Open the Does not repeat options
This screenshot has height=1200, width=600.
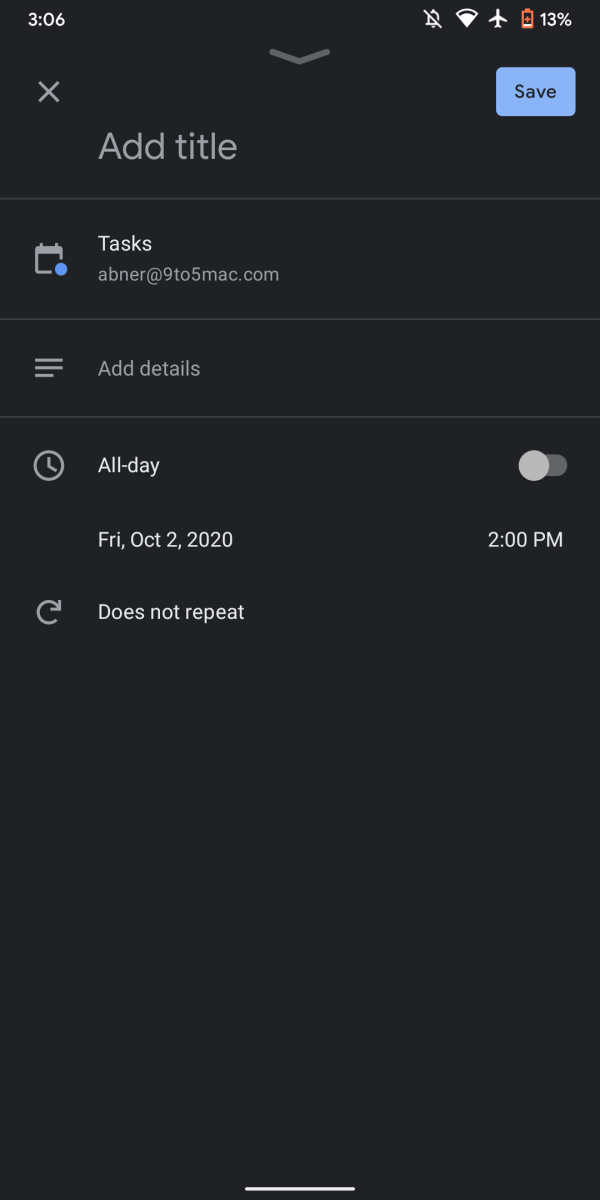click(x=171, y=612)
